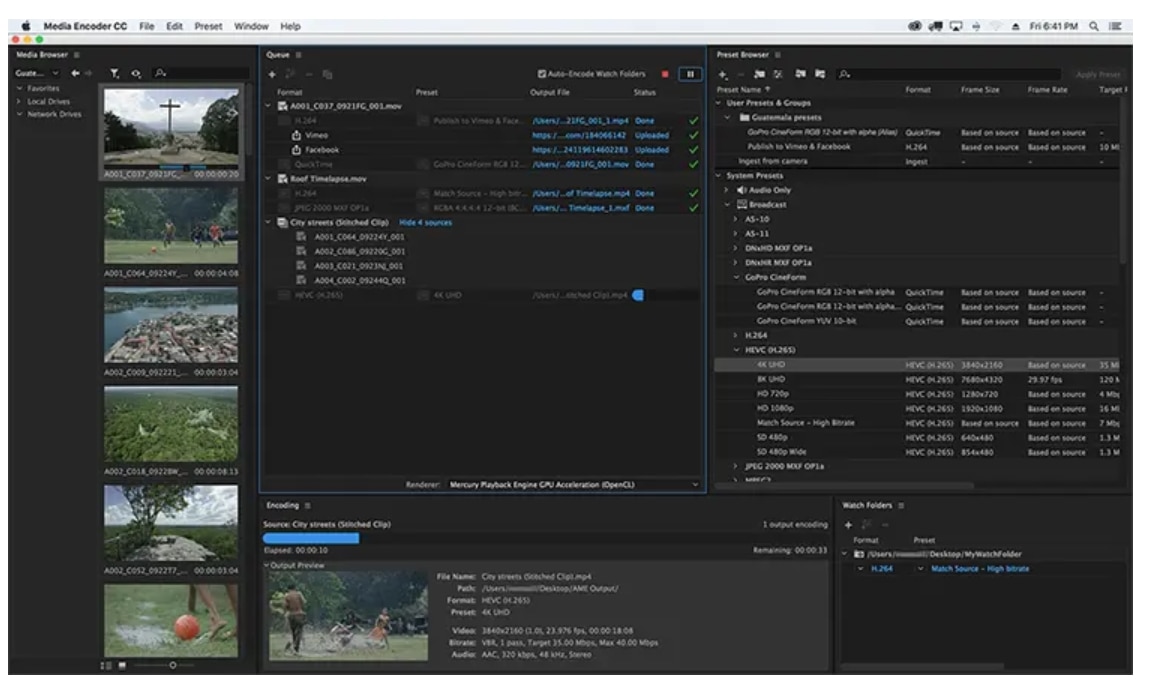Click Guatemala presets folder icon
The image size is (1150, 690).
[x=744, y=117]
